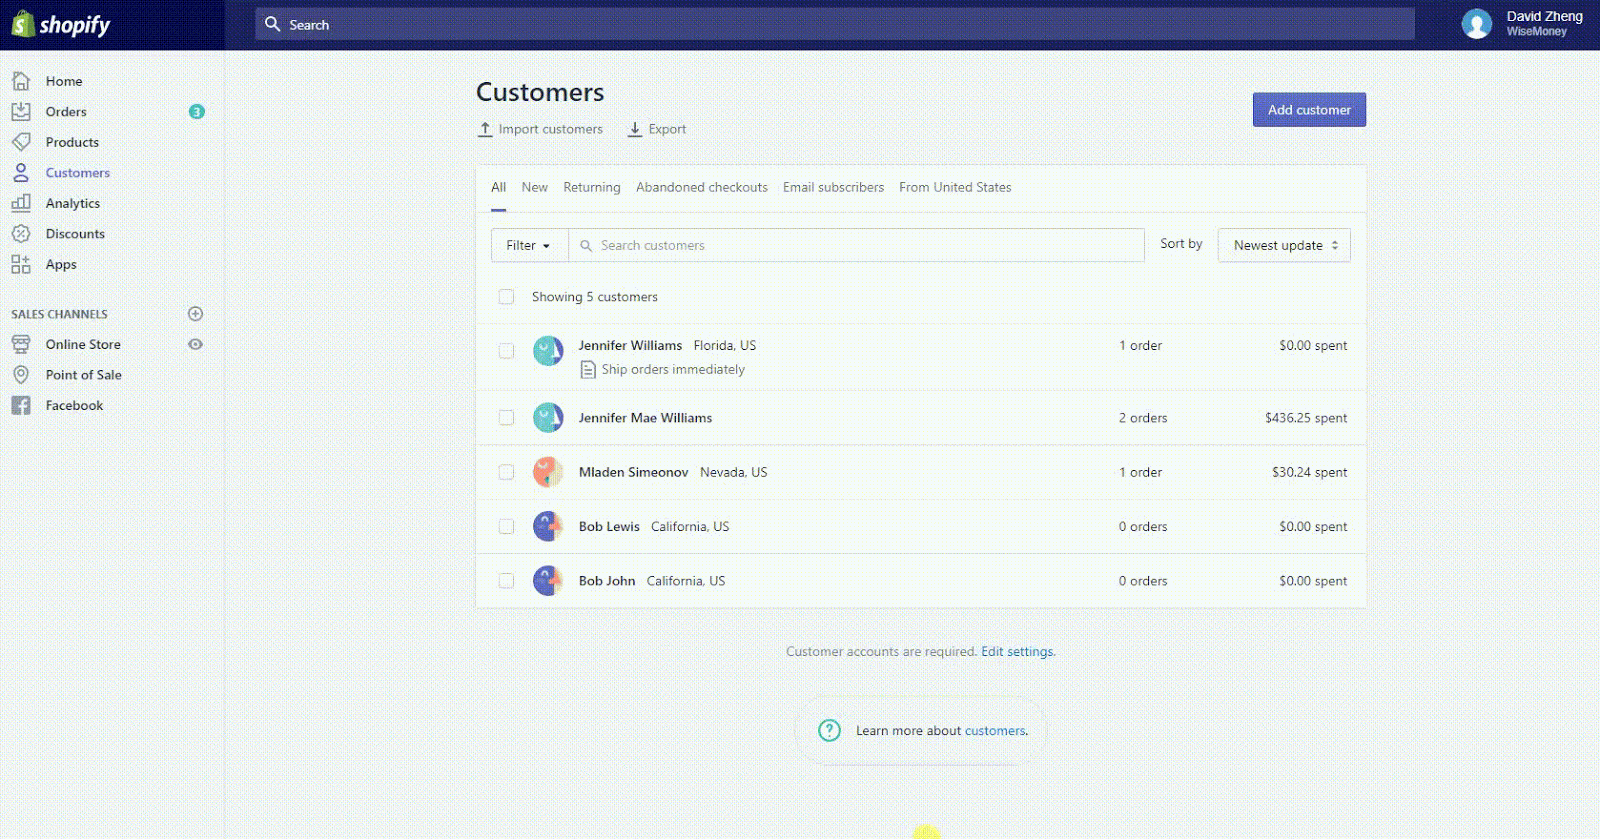The image size is (1600, 840).
Task: Switch to the All tab
Action: point(498,187)
